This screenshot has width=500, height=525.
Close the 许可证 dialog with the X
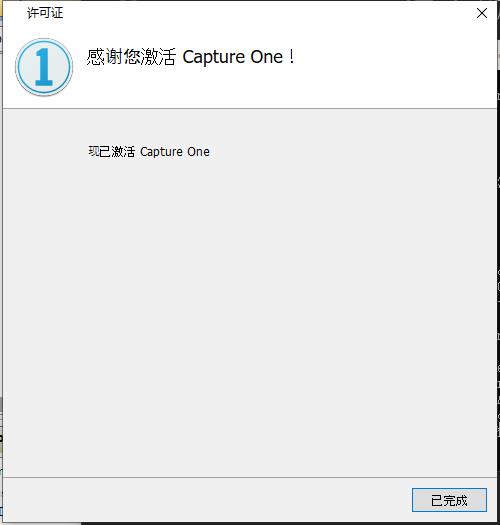tap(482, 13)
